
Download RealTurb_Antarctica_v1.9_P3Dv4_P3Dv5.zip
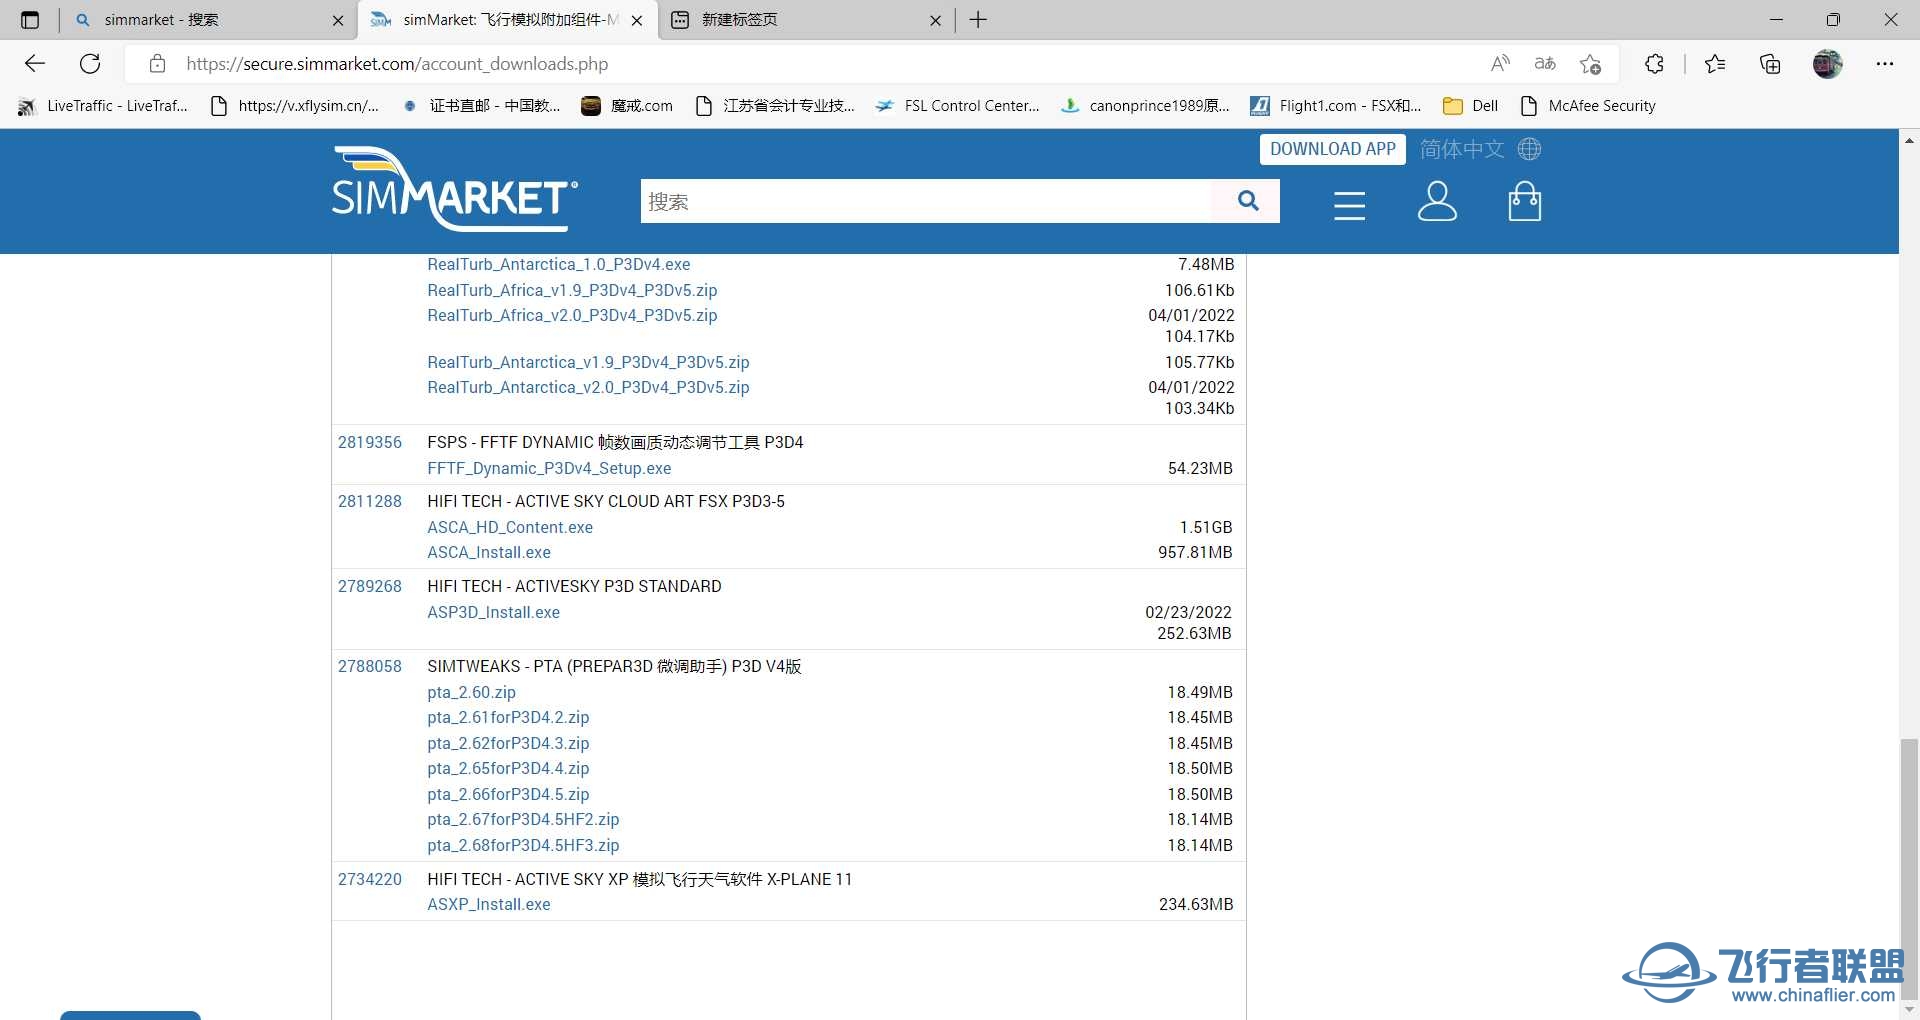click(588, 362)
